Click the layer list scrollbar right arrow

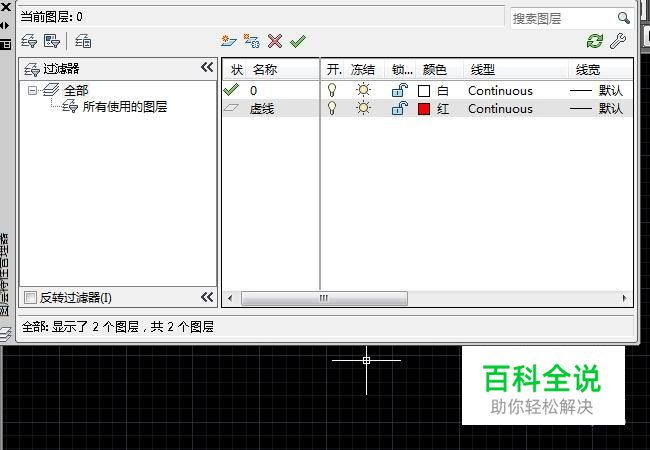[x=625, y=298]
